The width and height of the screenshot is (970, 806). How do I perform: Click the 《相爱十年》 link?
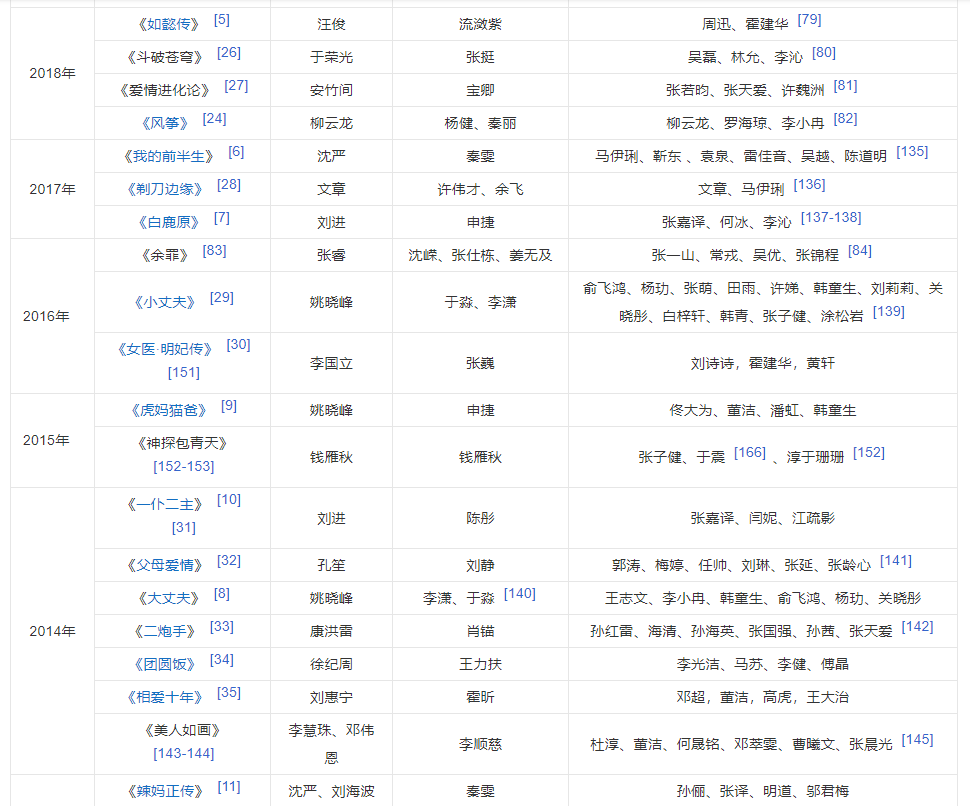tap(167, 697)
